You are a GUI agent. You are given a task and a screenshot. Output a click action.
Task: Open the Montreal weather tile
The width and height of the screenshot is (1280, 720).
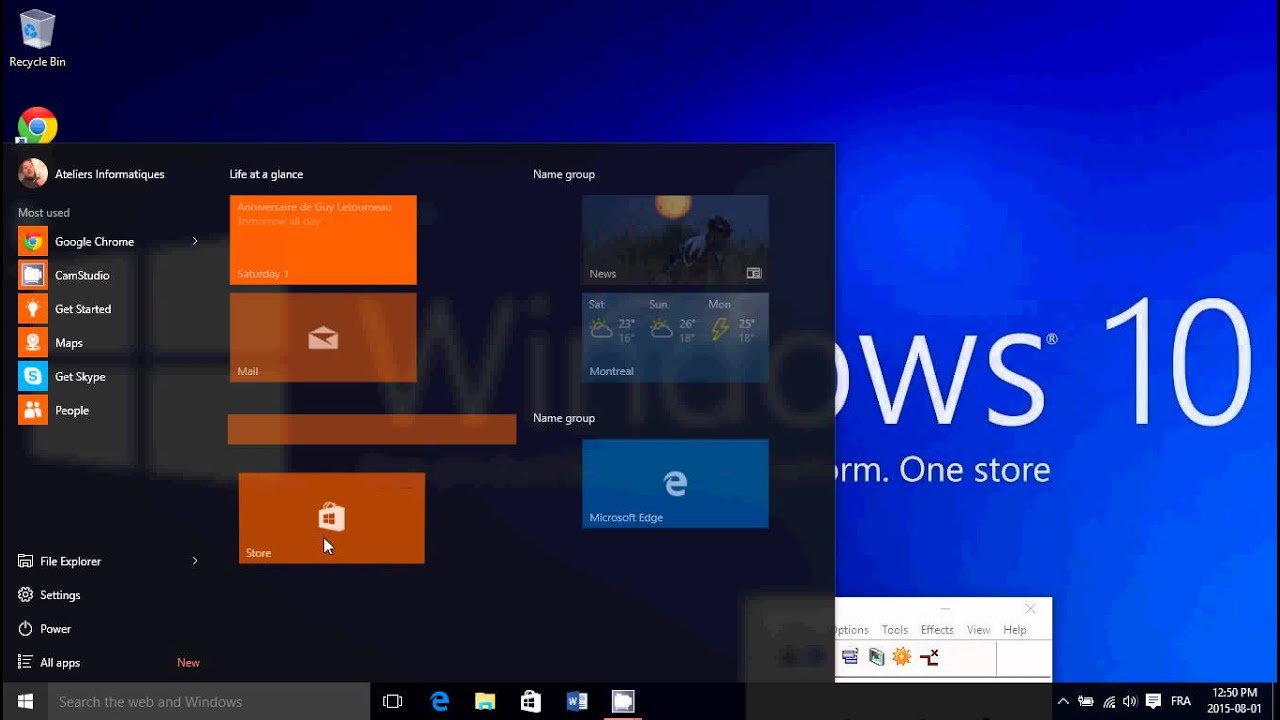(x=675, y=337)
